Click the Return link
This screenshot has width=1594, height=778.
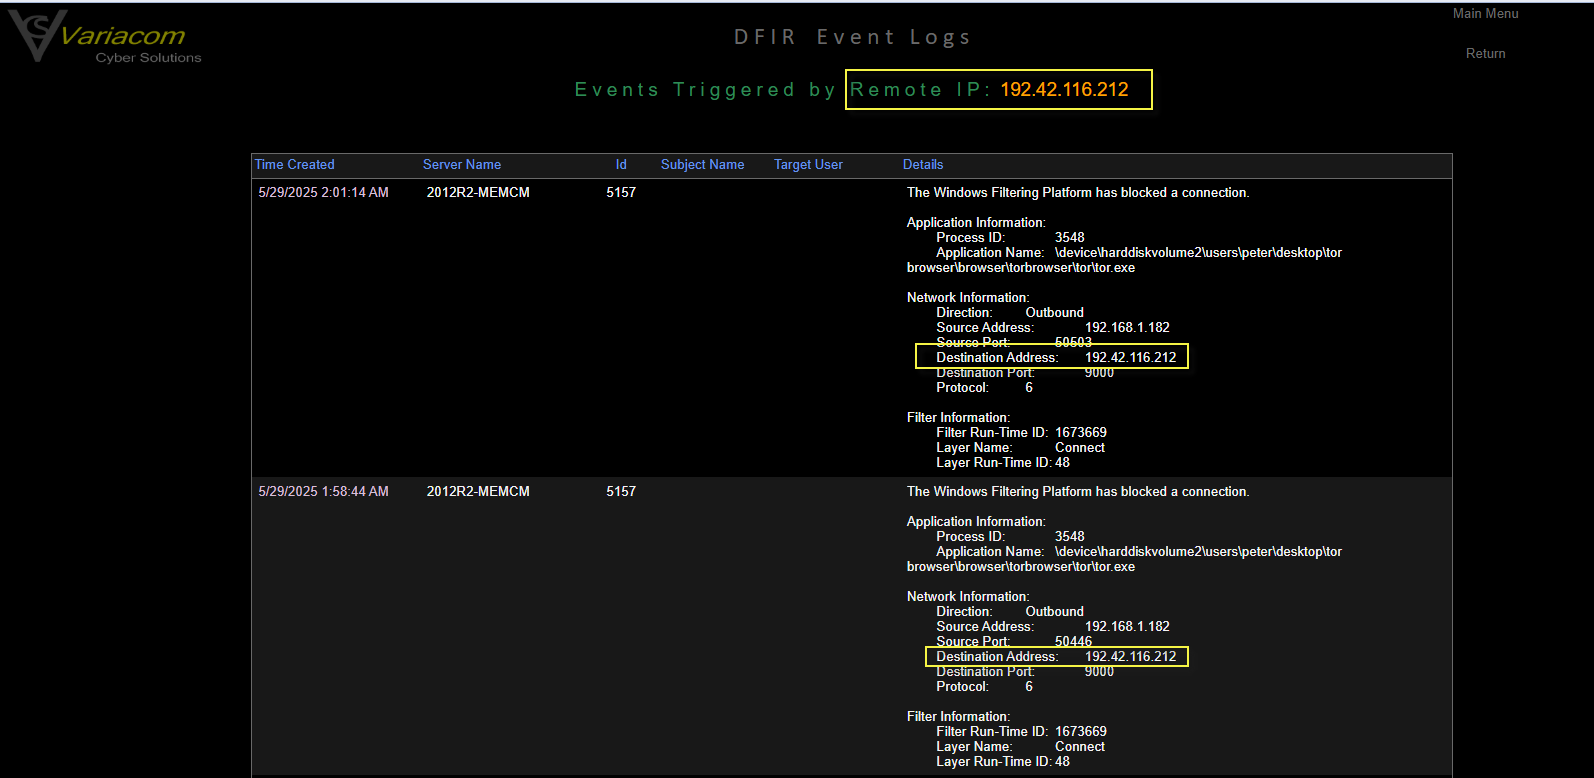pyautogui.click(x=1485, y=54)
